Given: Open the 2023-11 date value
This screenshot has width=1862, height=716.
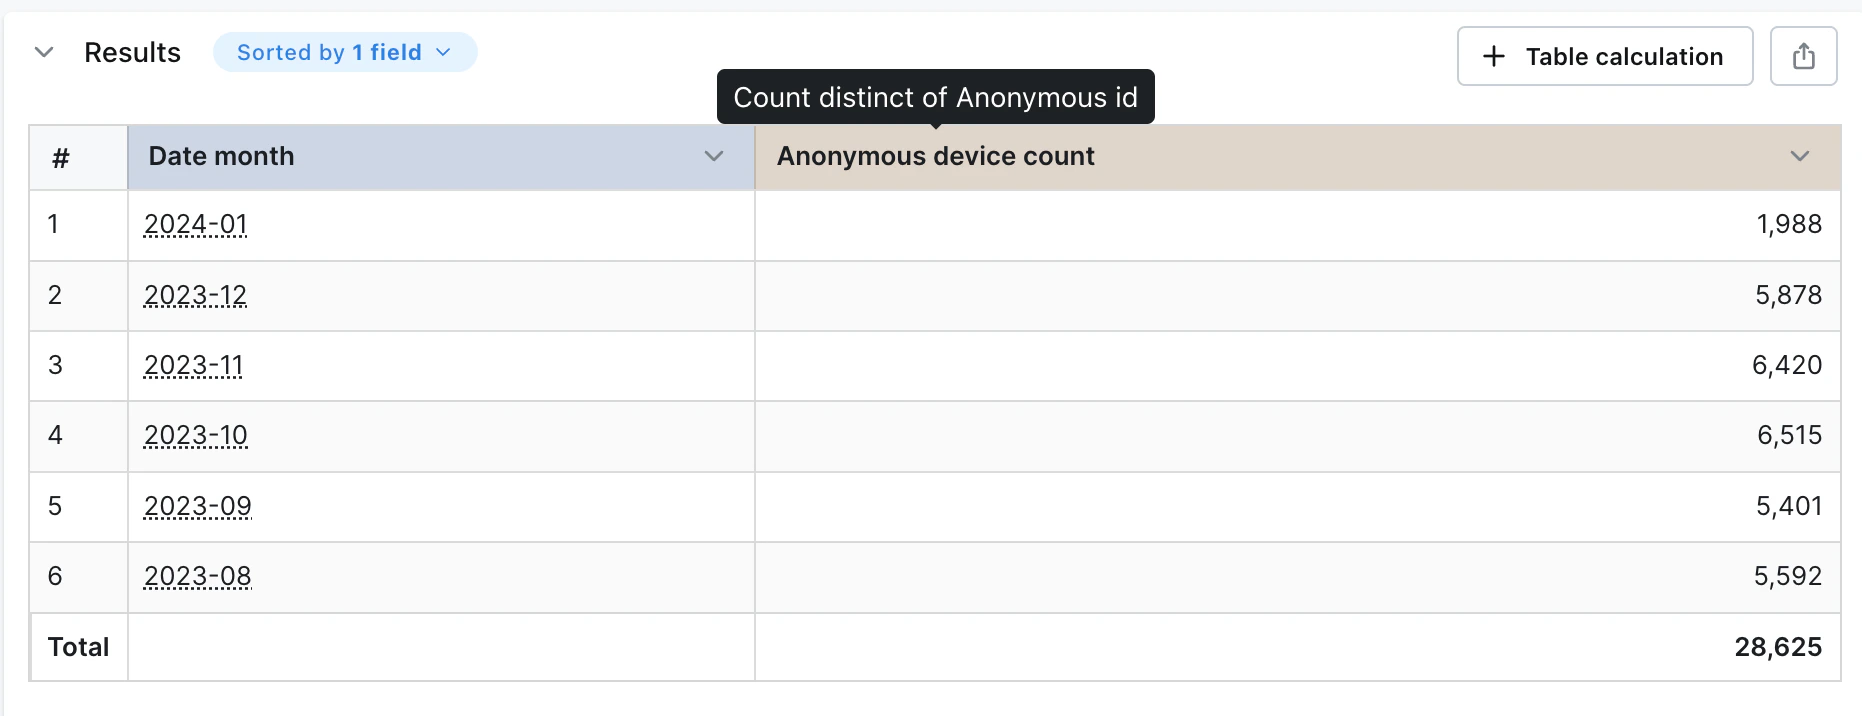Looking at the screenshot, I should [194, 365].
